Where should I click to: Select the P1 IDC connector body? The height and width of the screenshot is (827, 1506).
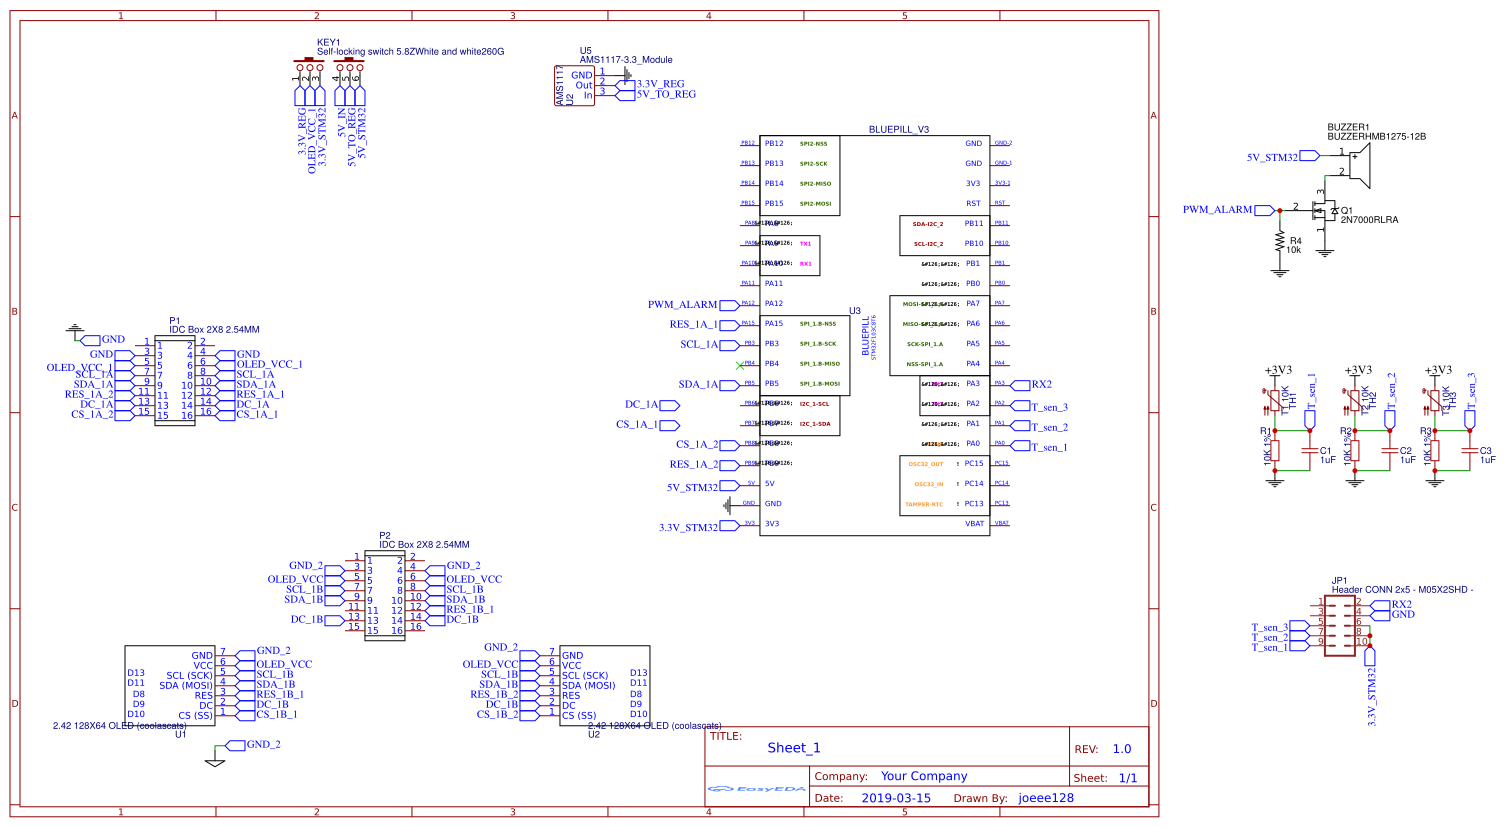pos(175,380)
